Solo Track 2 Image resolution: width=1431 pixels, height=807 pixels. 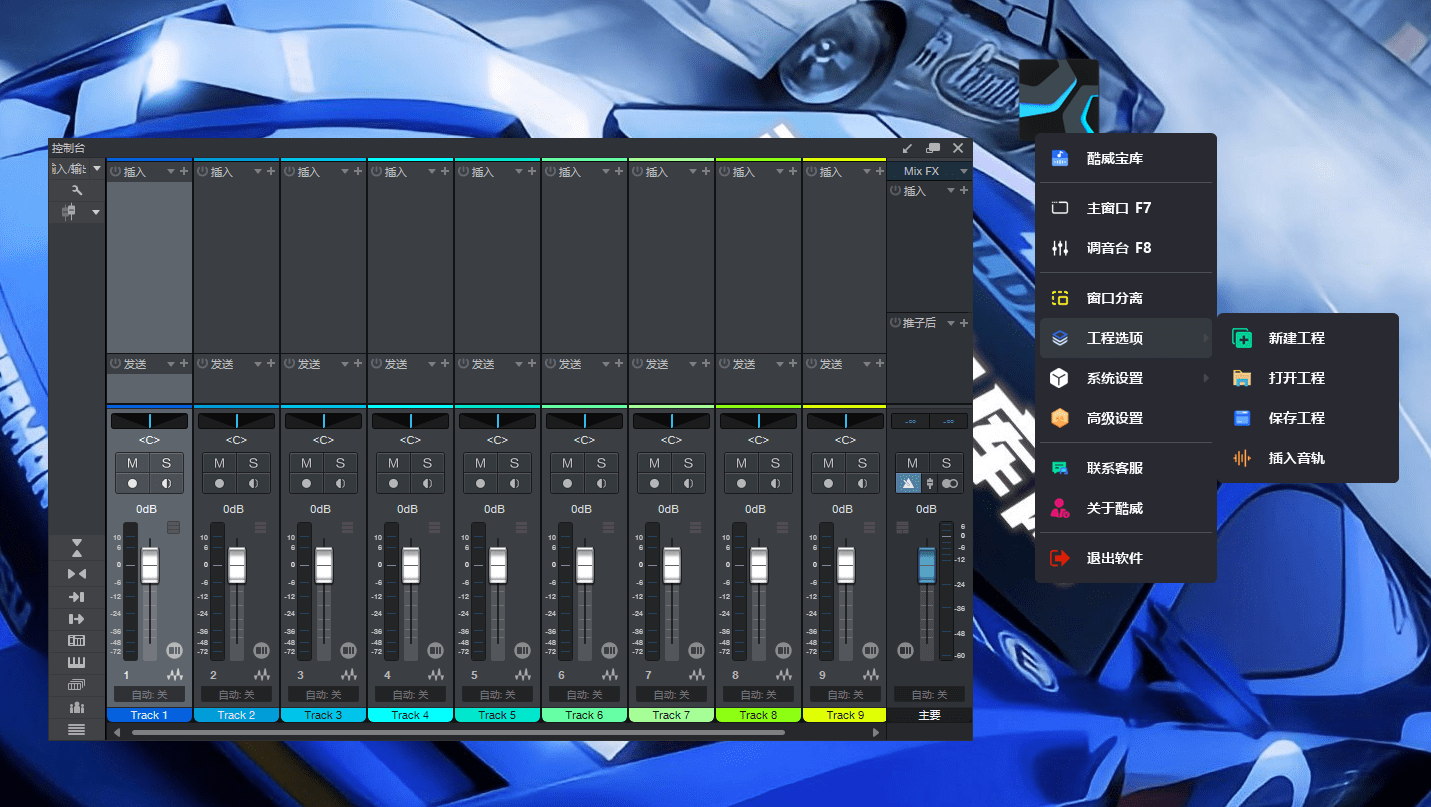click(x=253, y=463)
